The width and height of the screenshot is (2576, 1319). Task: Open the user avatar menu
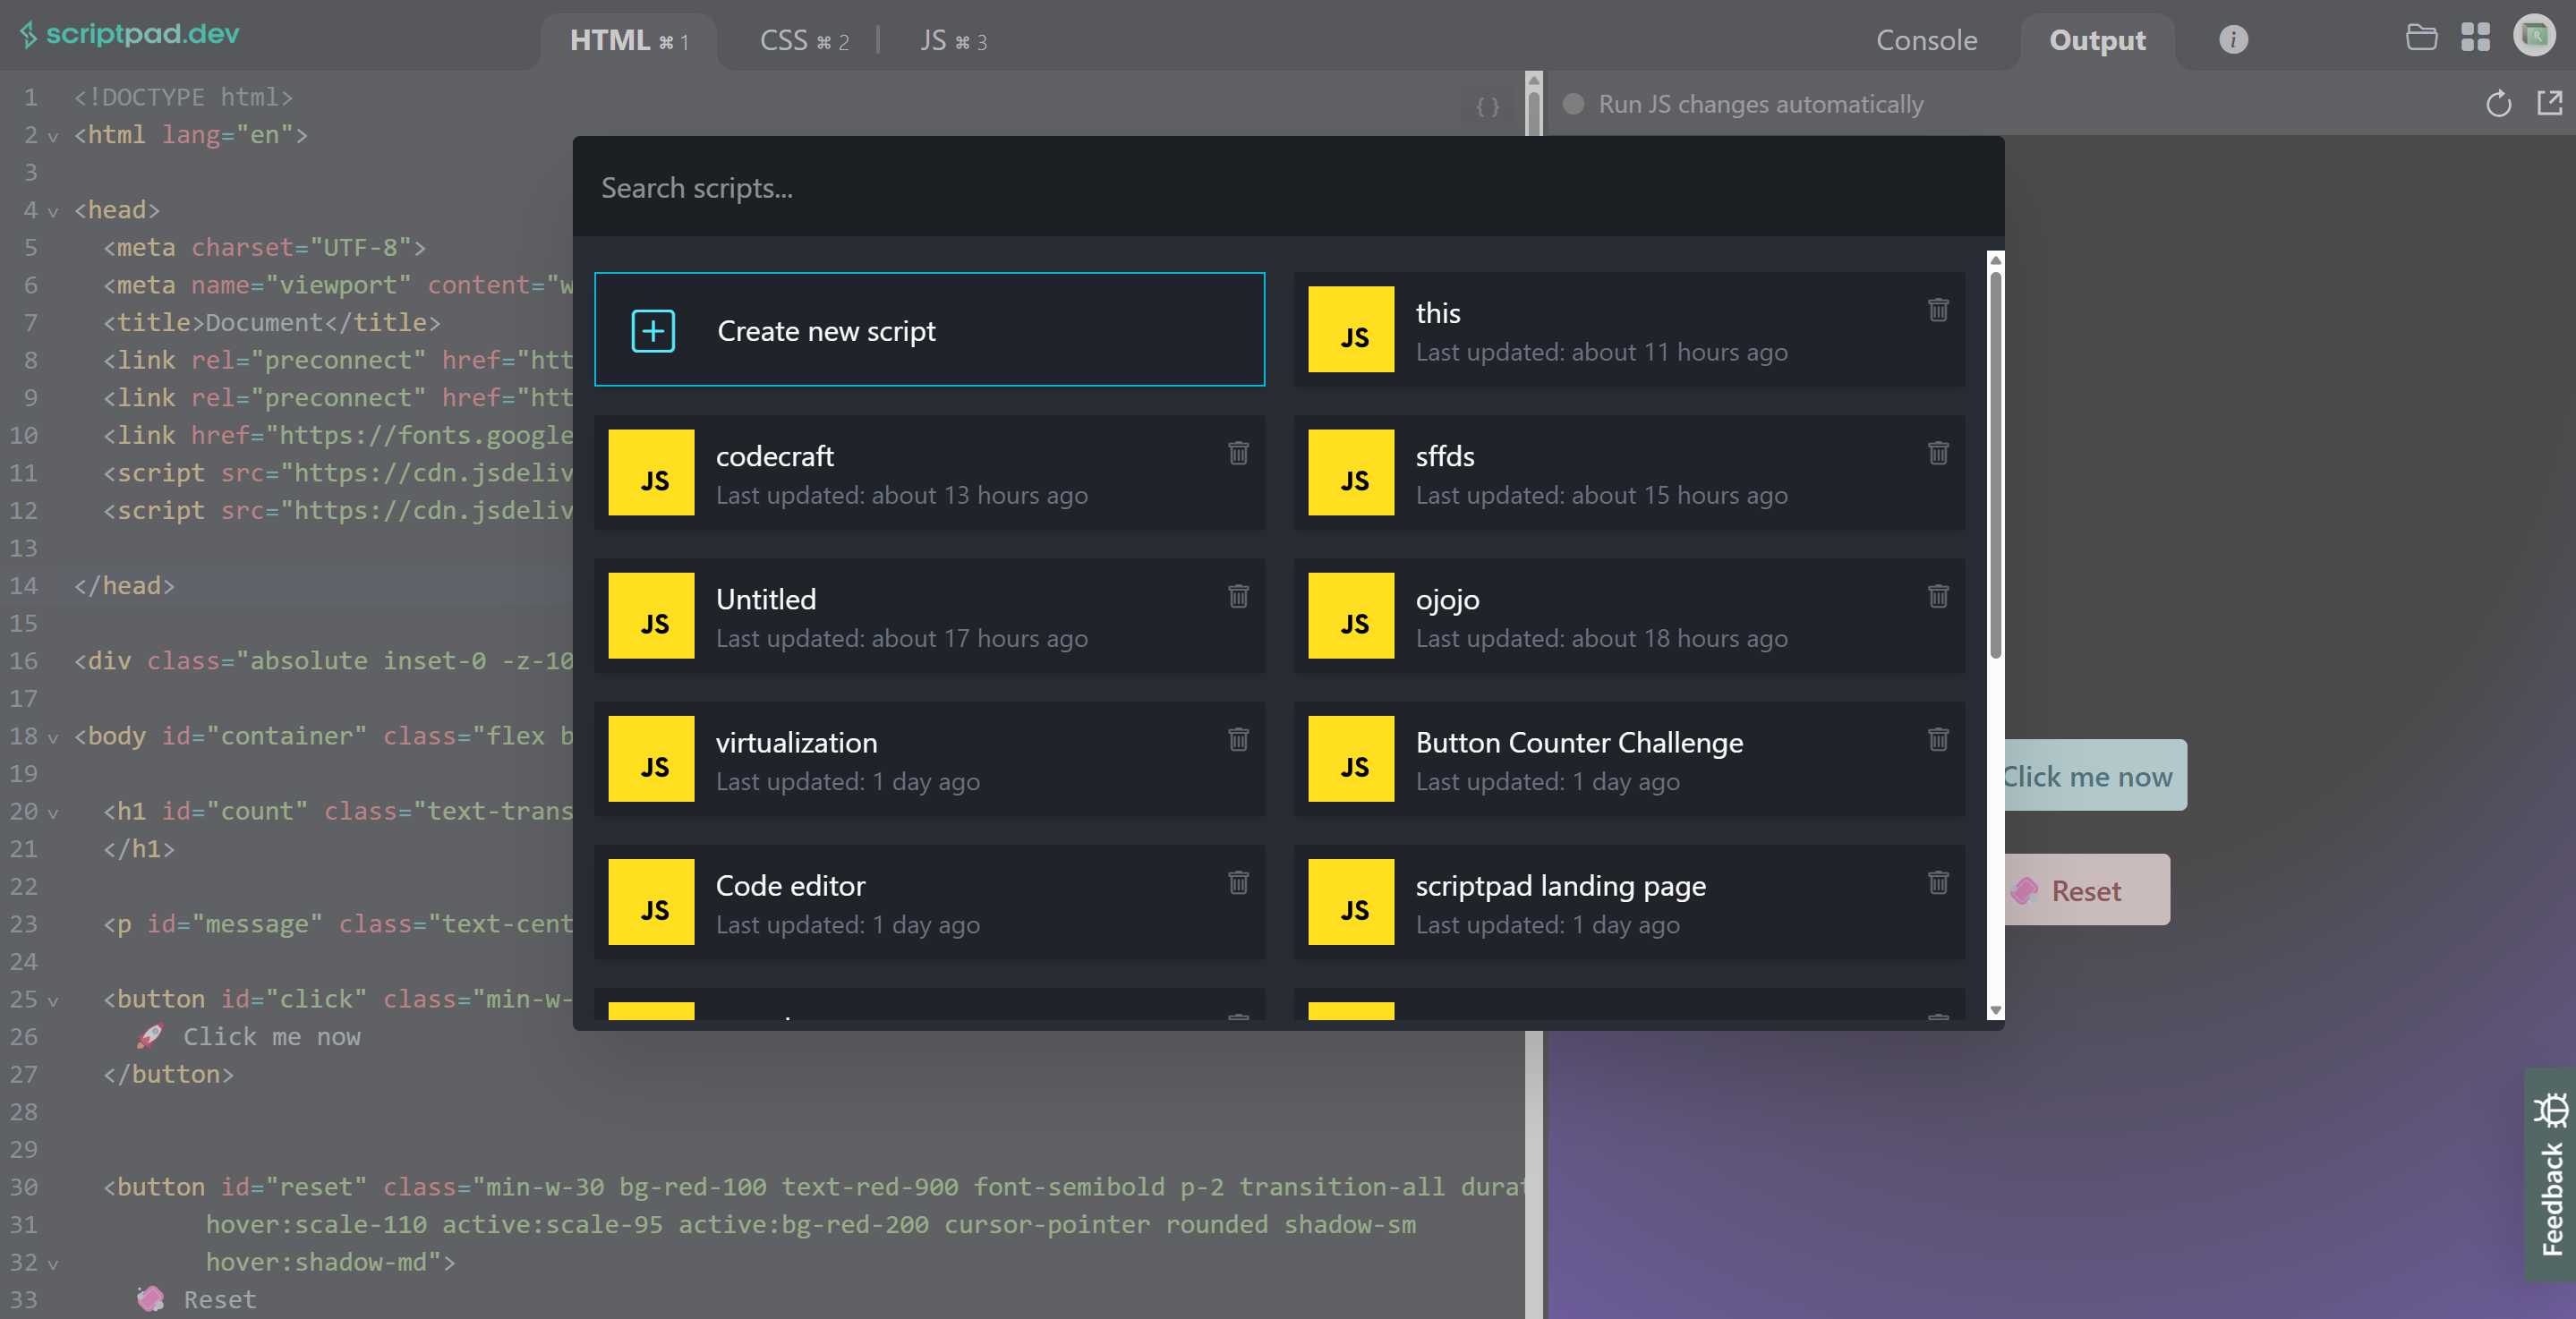coord(2533,36)
